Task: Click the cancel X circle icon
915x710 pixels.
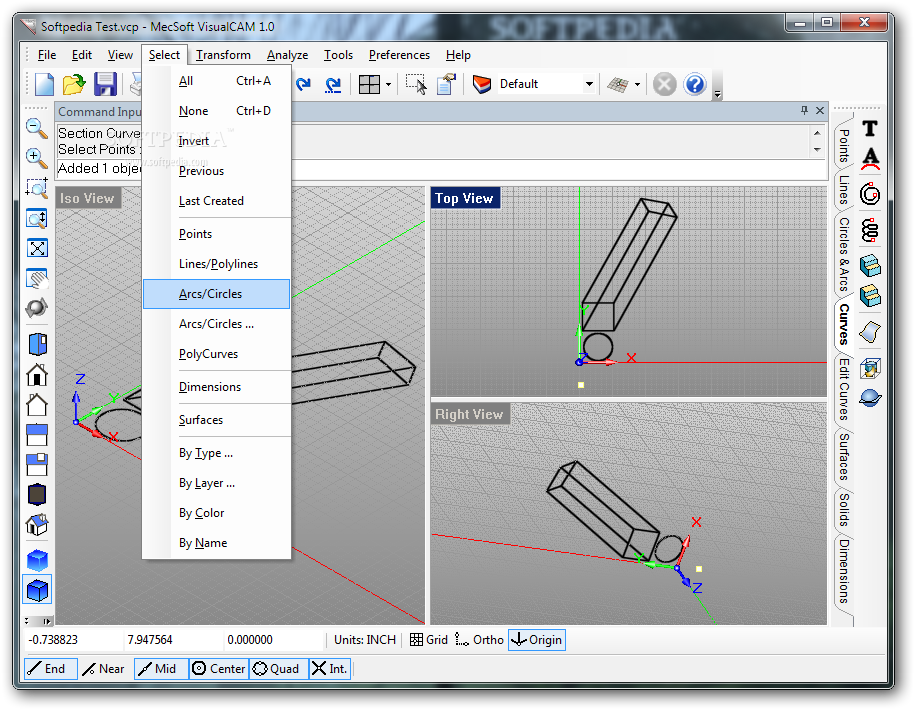Action: pos(664,84)
